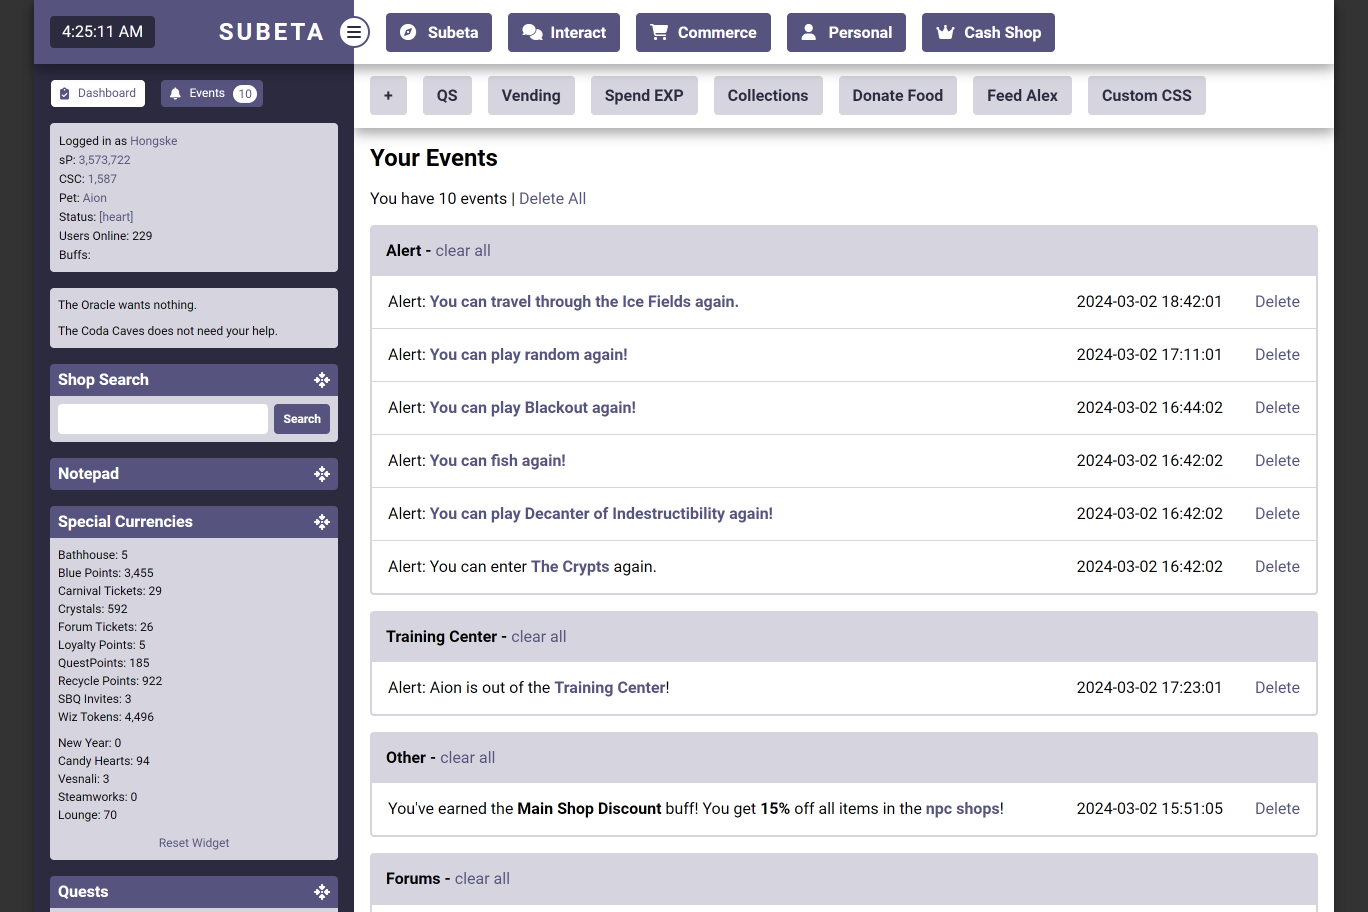Focus the Shop Search text field

pyautogui.click(x=163, y=419)
